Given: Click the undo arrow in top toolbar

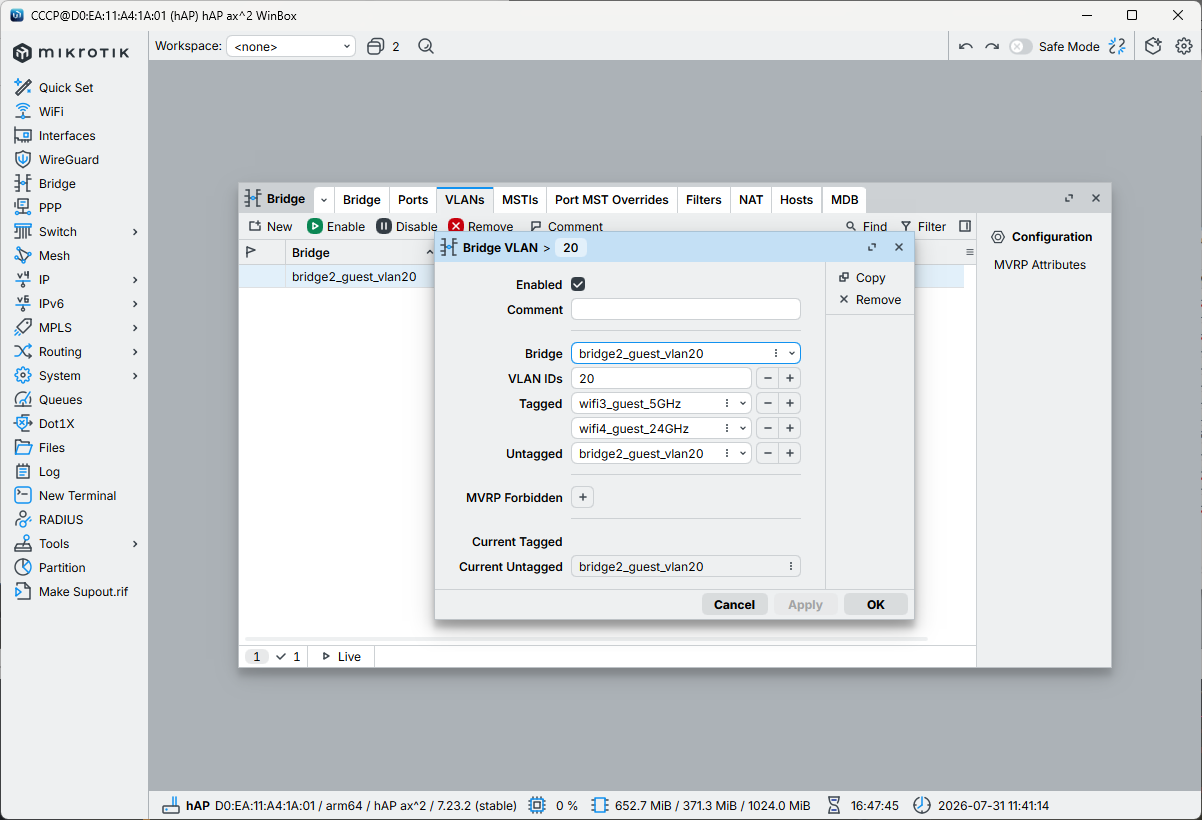Looking at the screenshot, I should [965, 46].
